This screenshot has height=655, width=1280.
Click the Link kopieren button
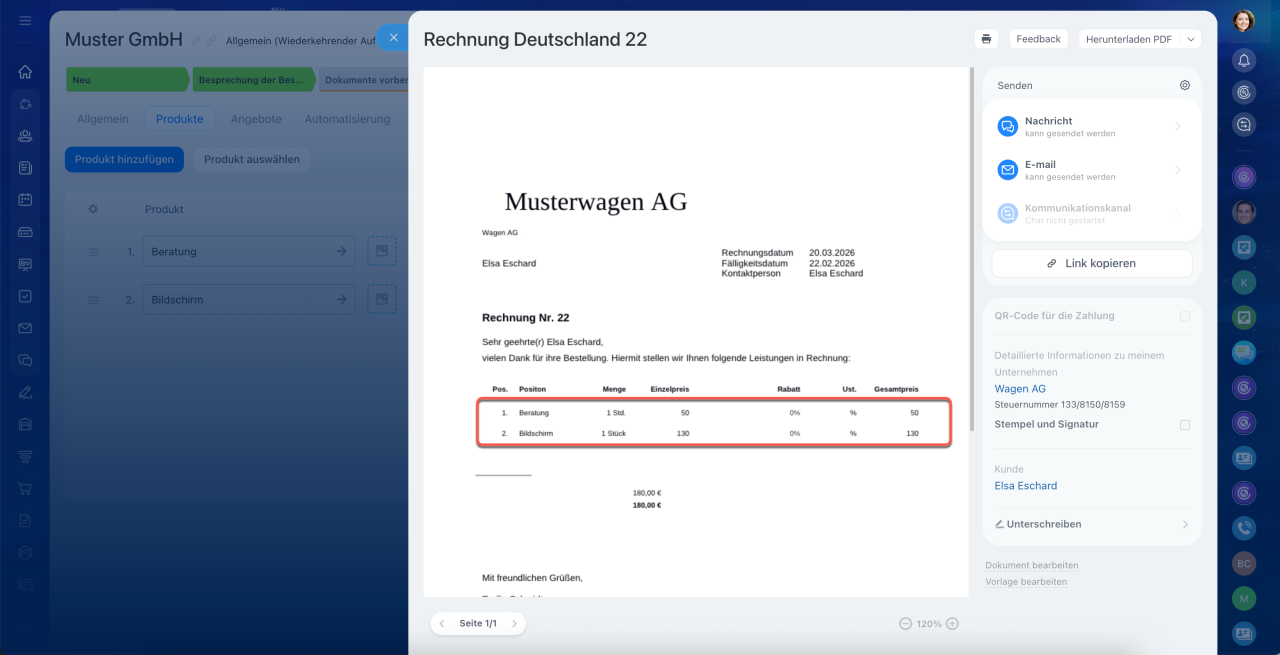tap(1091, 263)
